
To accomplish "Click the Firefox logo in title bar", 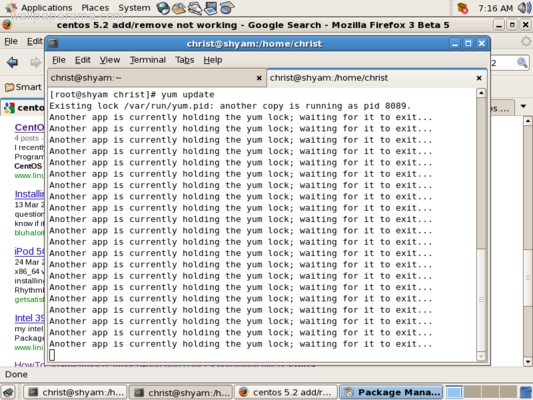I will 7,25.
